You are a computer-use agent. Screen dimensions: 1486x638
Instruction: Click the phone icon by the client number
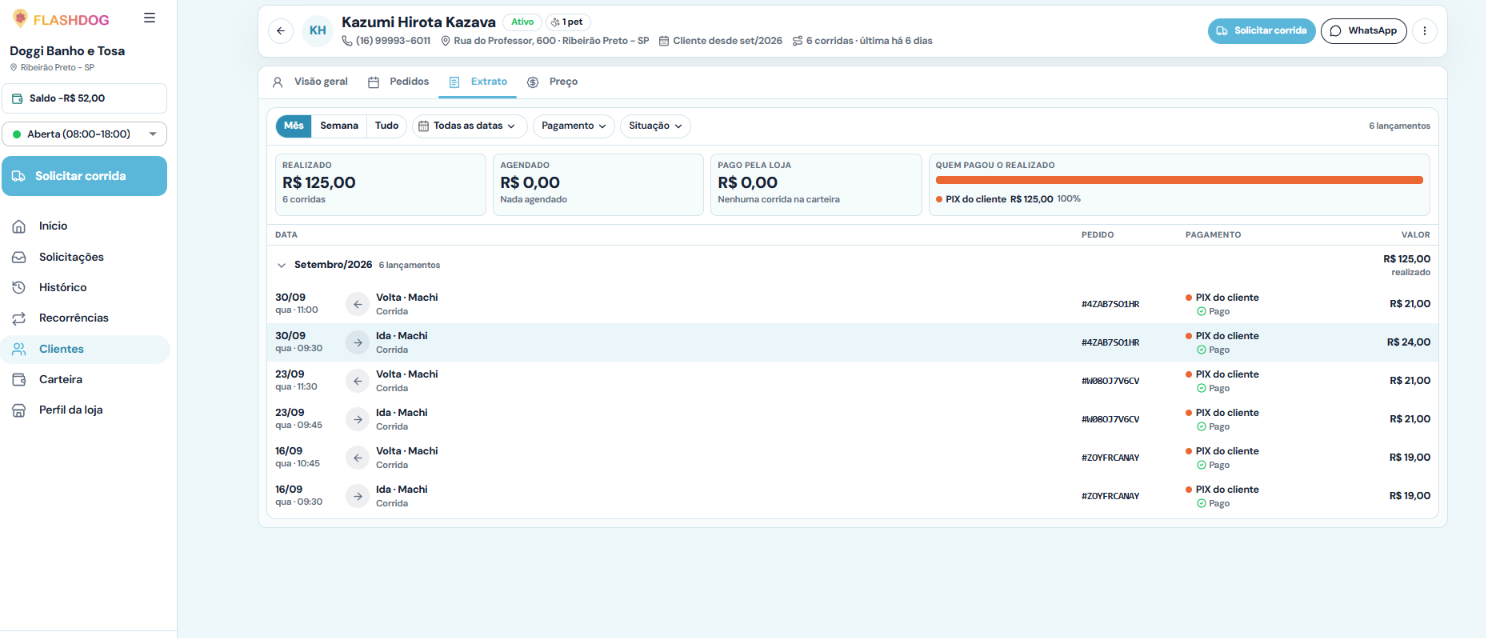[347, 41]
